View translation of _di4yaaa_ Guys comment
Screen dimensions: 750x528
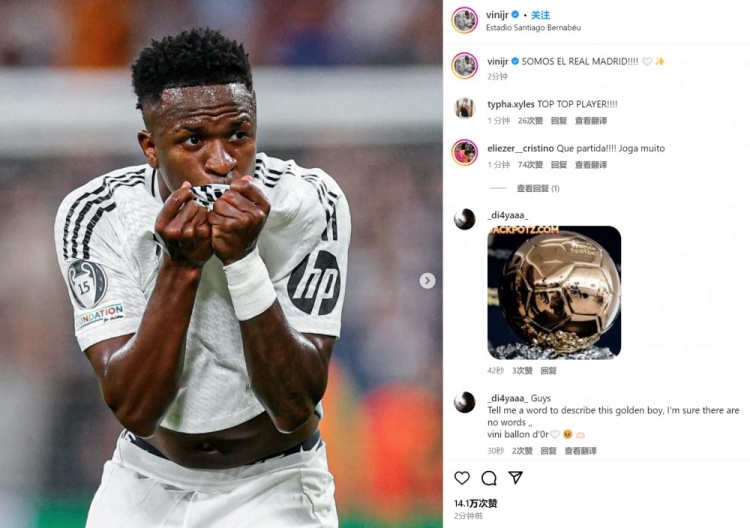coord(580,451)
